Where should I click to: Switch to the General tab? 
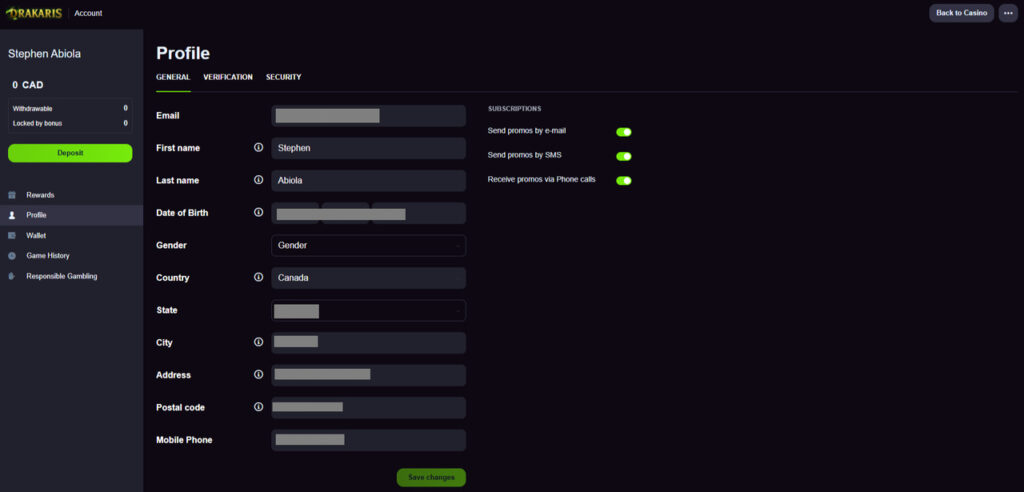pyautogui.click(x=173, y=77)
